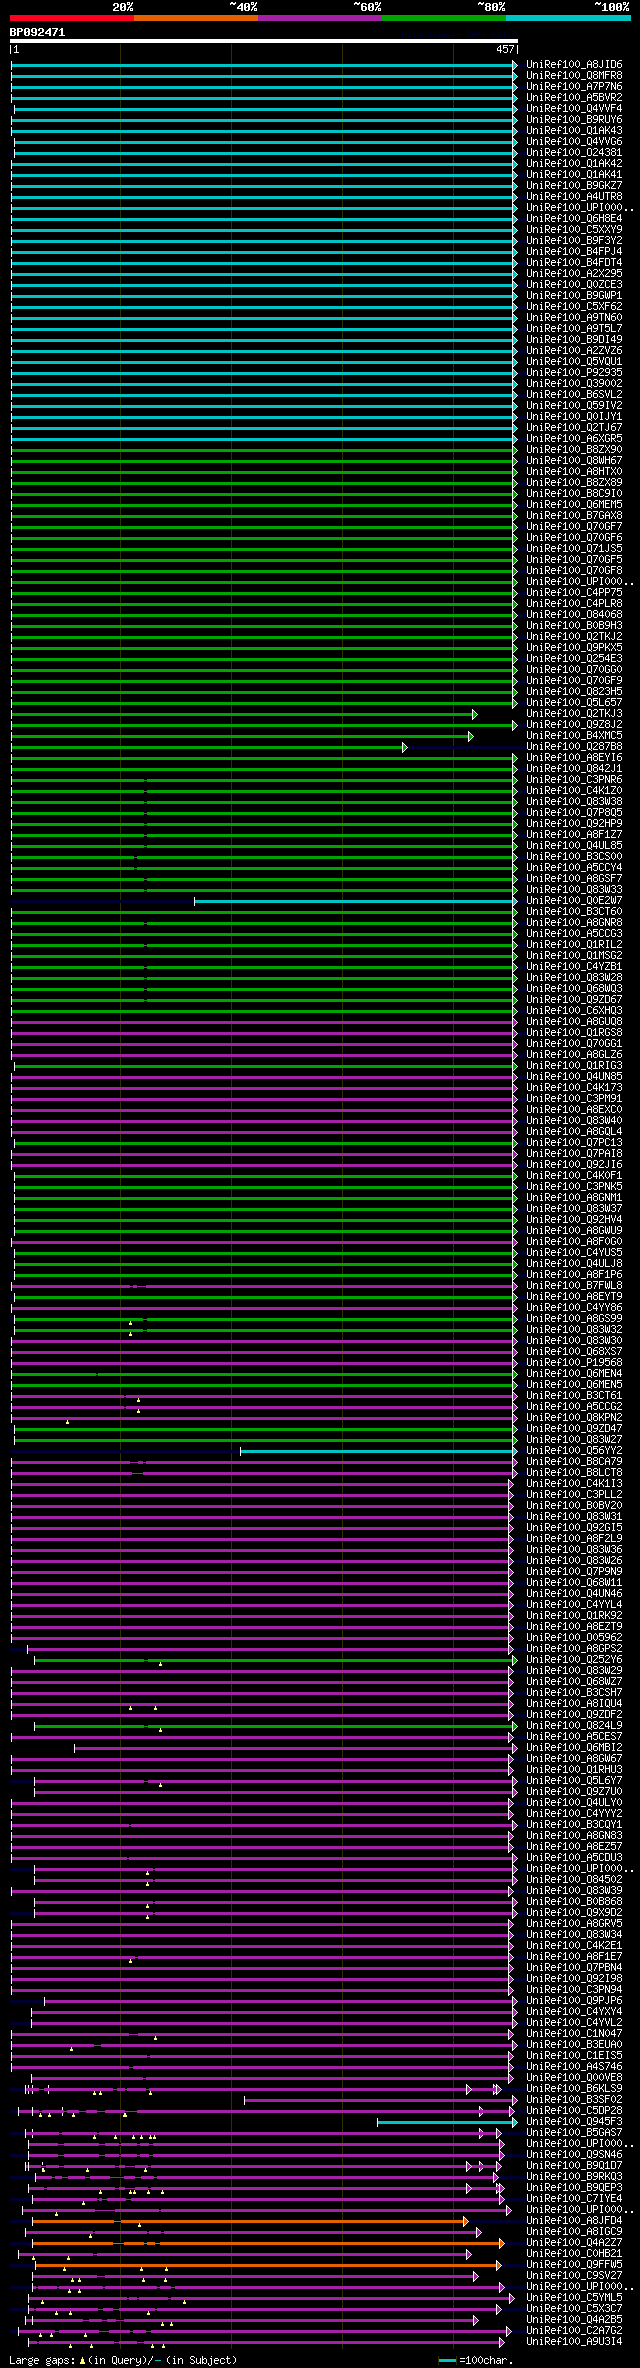Screen dimensions: 640x2368
Task: Click the cyan alignment bar for UniRef100_Q945F3
Action: (x=446, y=2122)
